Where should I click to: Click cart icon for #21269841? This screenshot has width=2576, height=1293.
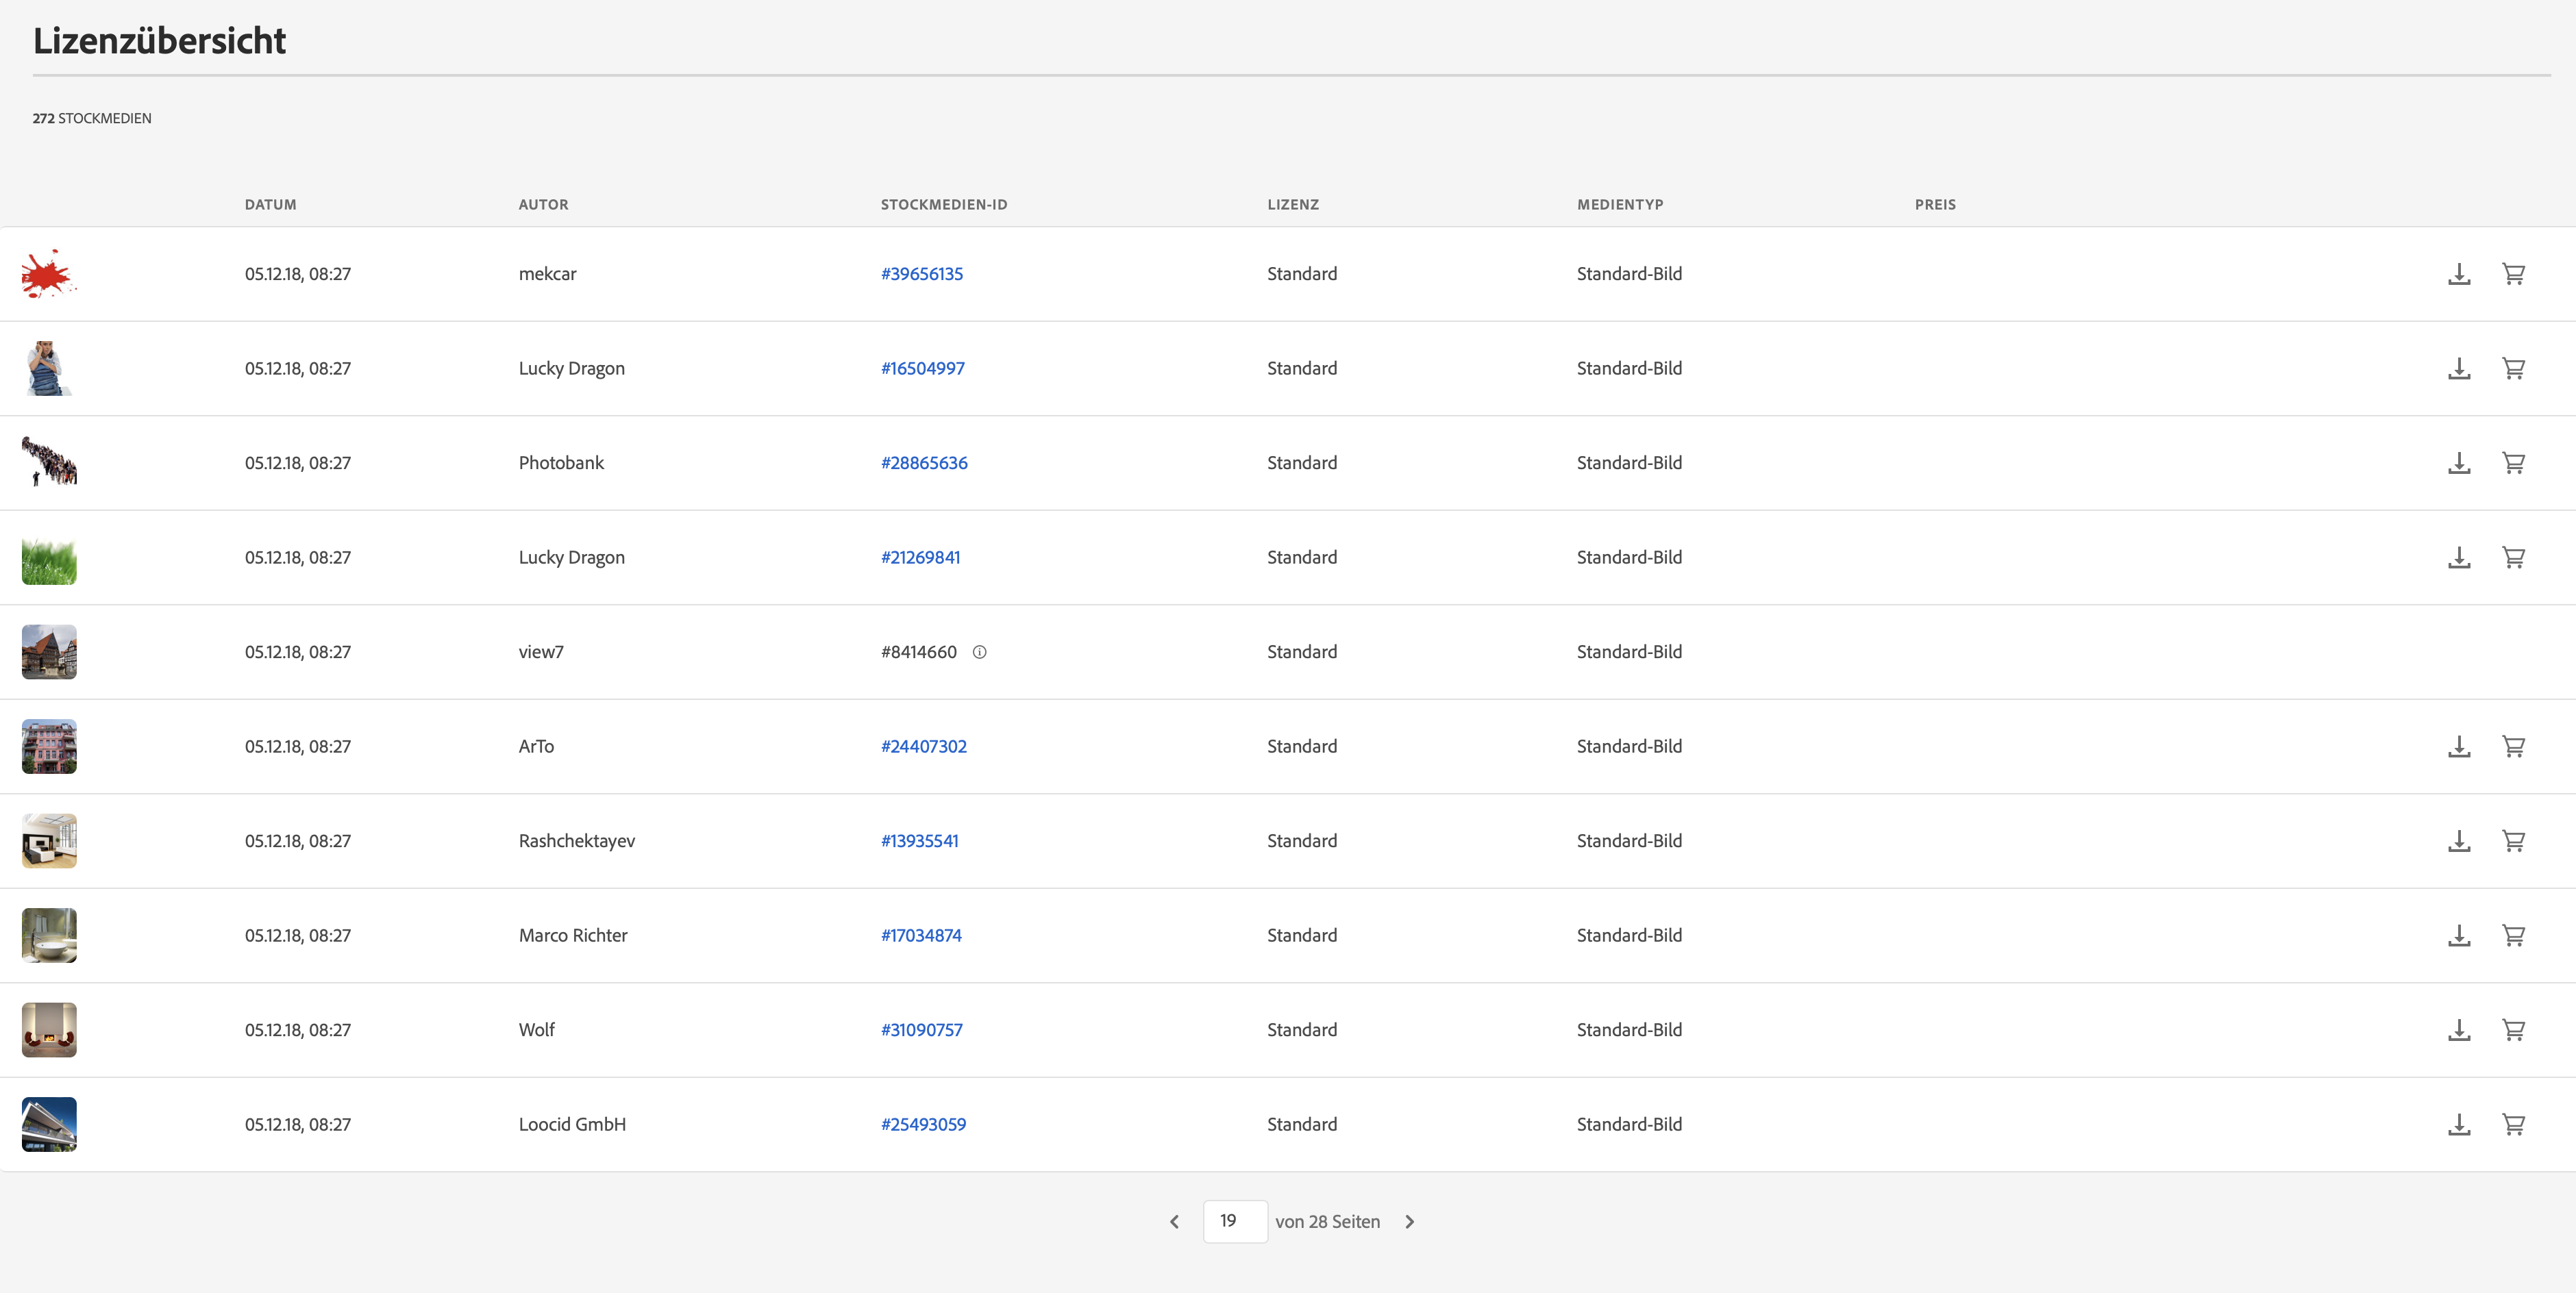[2513, 557]
